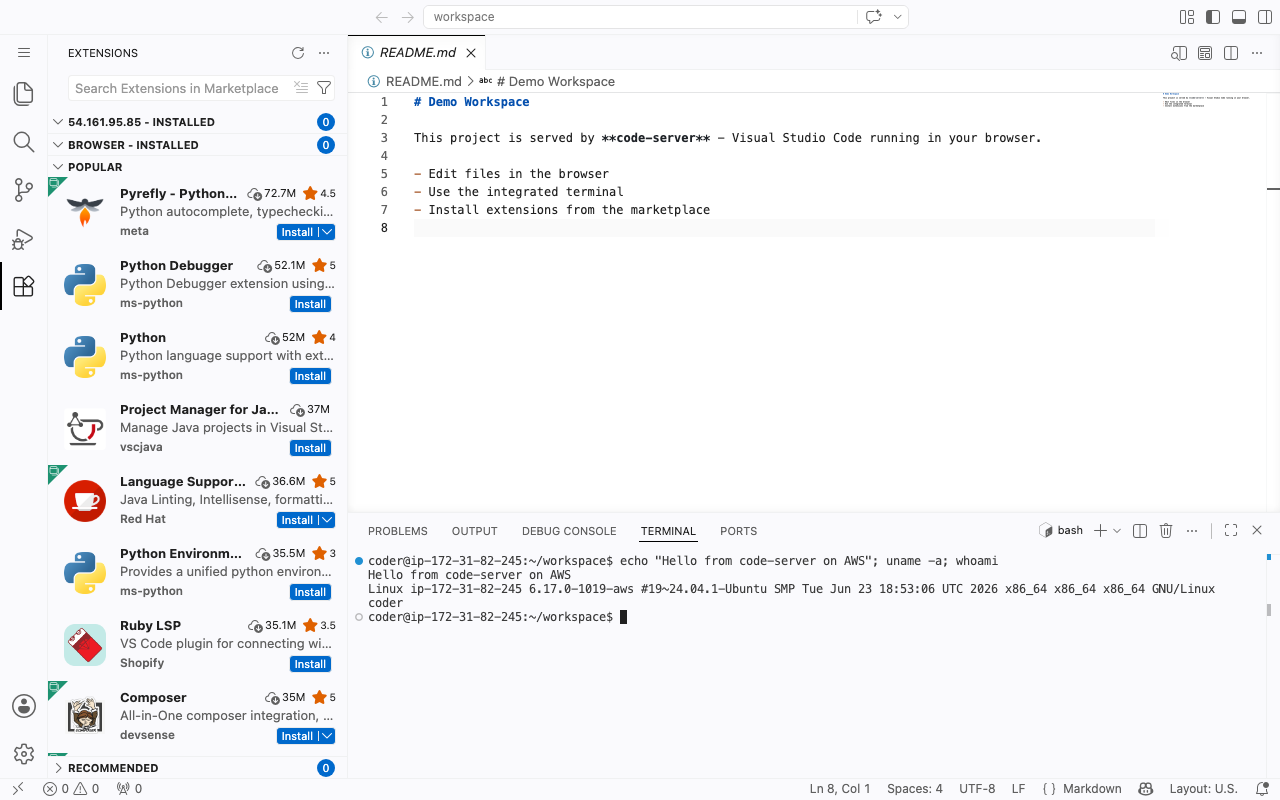
Task: Switch to the PORTS panel tab
Action: (x=738, y=531)
